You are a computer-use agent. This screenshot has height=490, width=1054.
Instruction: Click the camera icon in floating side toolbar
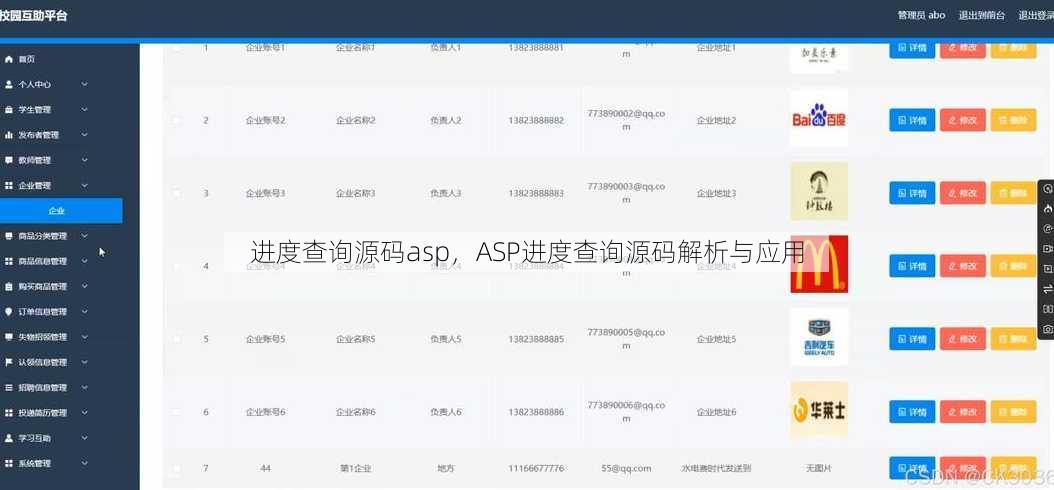point(1047,329)
